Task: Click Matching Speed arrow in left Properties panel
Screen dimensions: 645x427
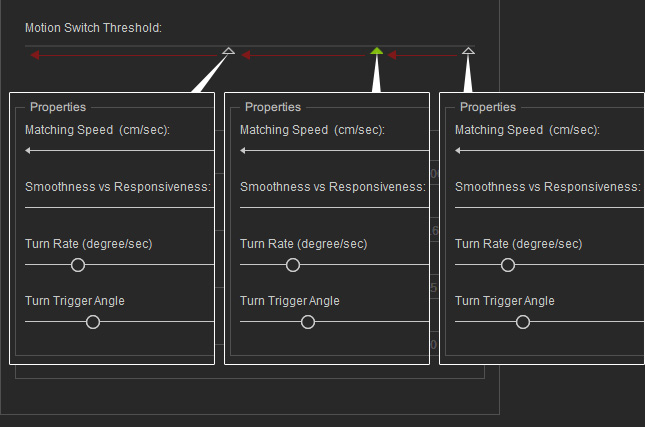Action: [x=29, y=150]
